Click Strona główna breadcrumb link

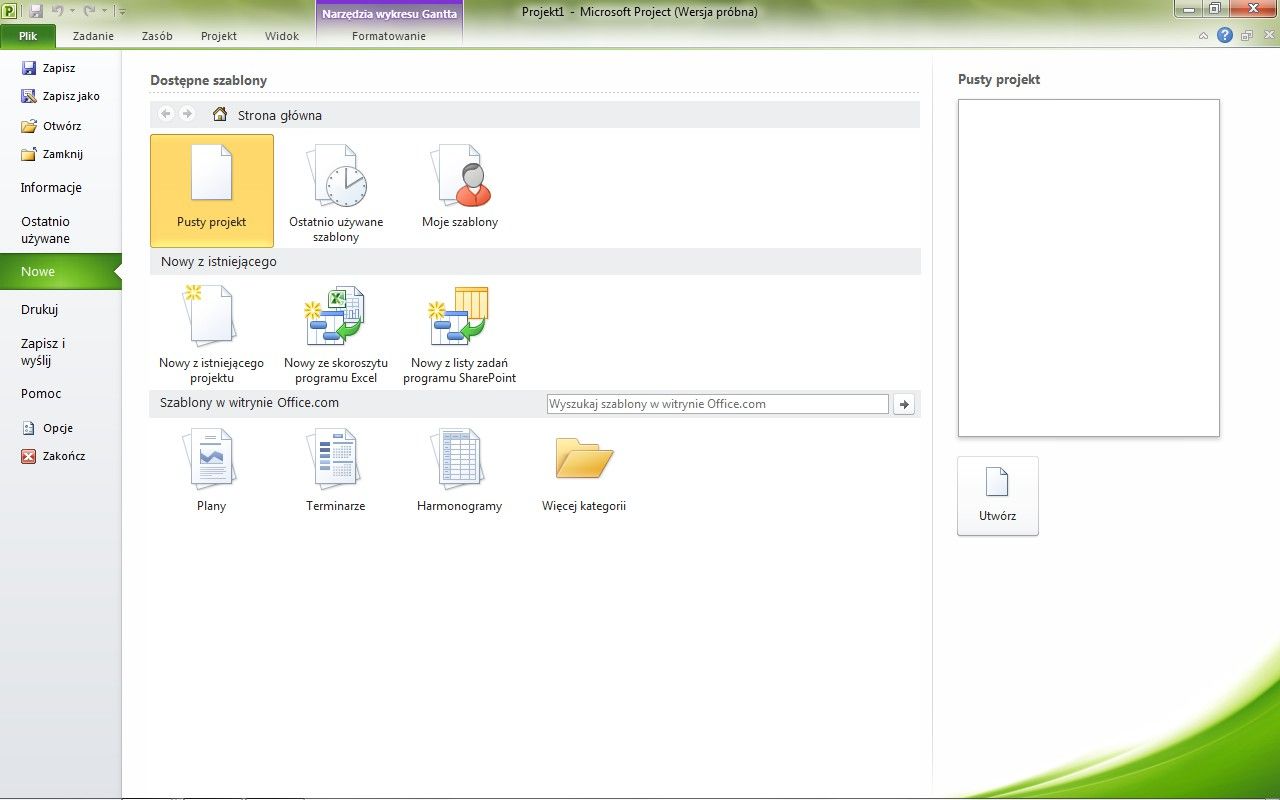pos(280,115)
